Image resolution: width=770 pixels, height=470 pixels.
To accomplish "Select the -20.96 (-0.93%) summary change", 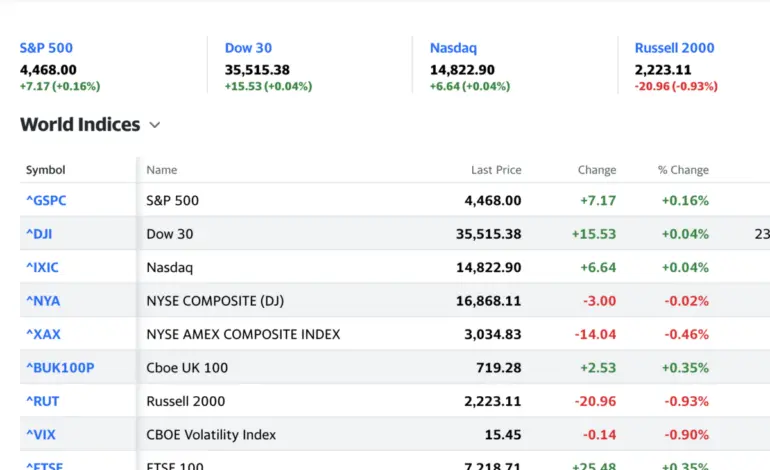I will pos(676,86).
